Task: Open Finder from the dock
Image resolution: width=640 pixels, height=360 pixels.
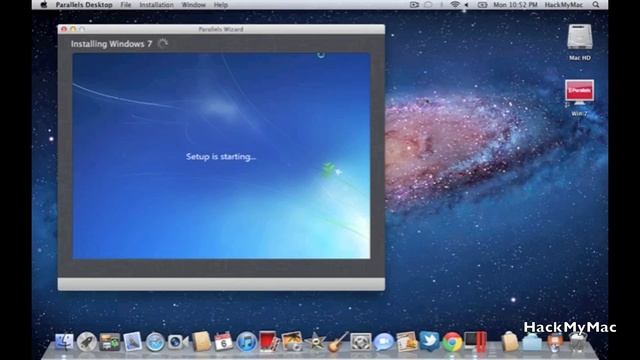Action: tap(64, 342)
